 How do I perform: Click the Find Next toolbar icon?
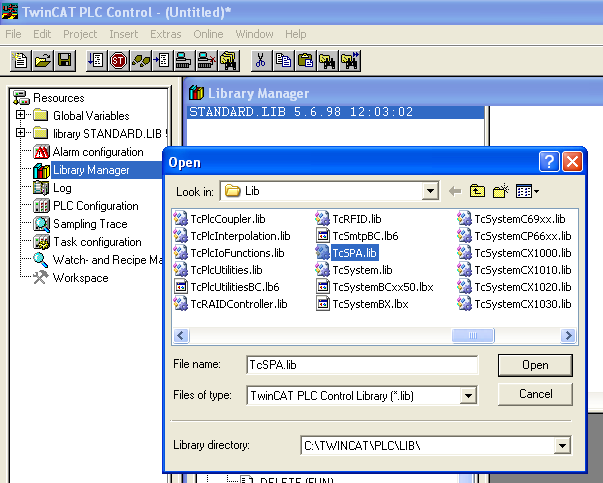[350, 61]
